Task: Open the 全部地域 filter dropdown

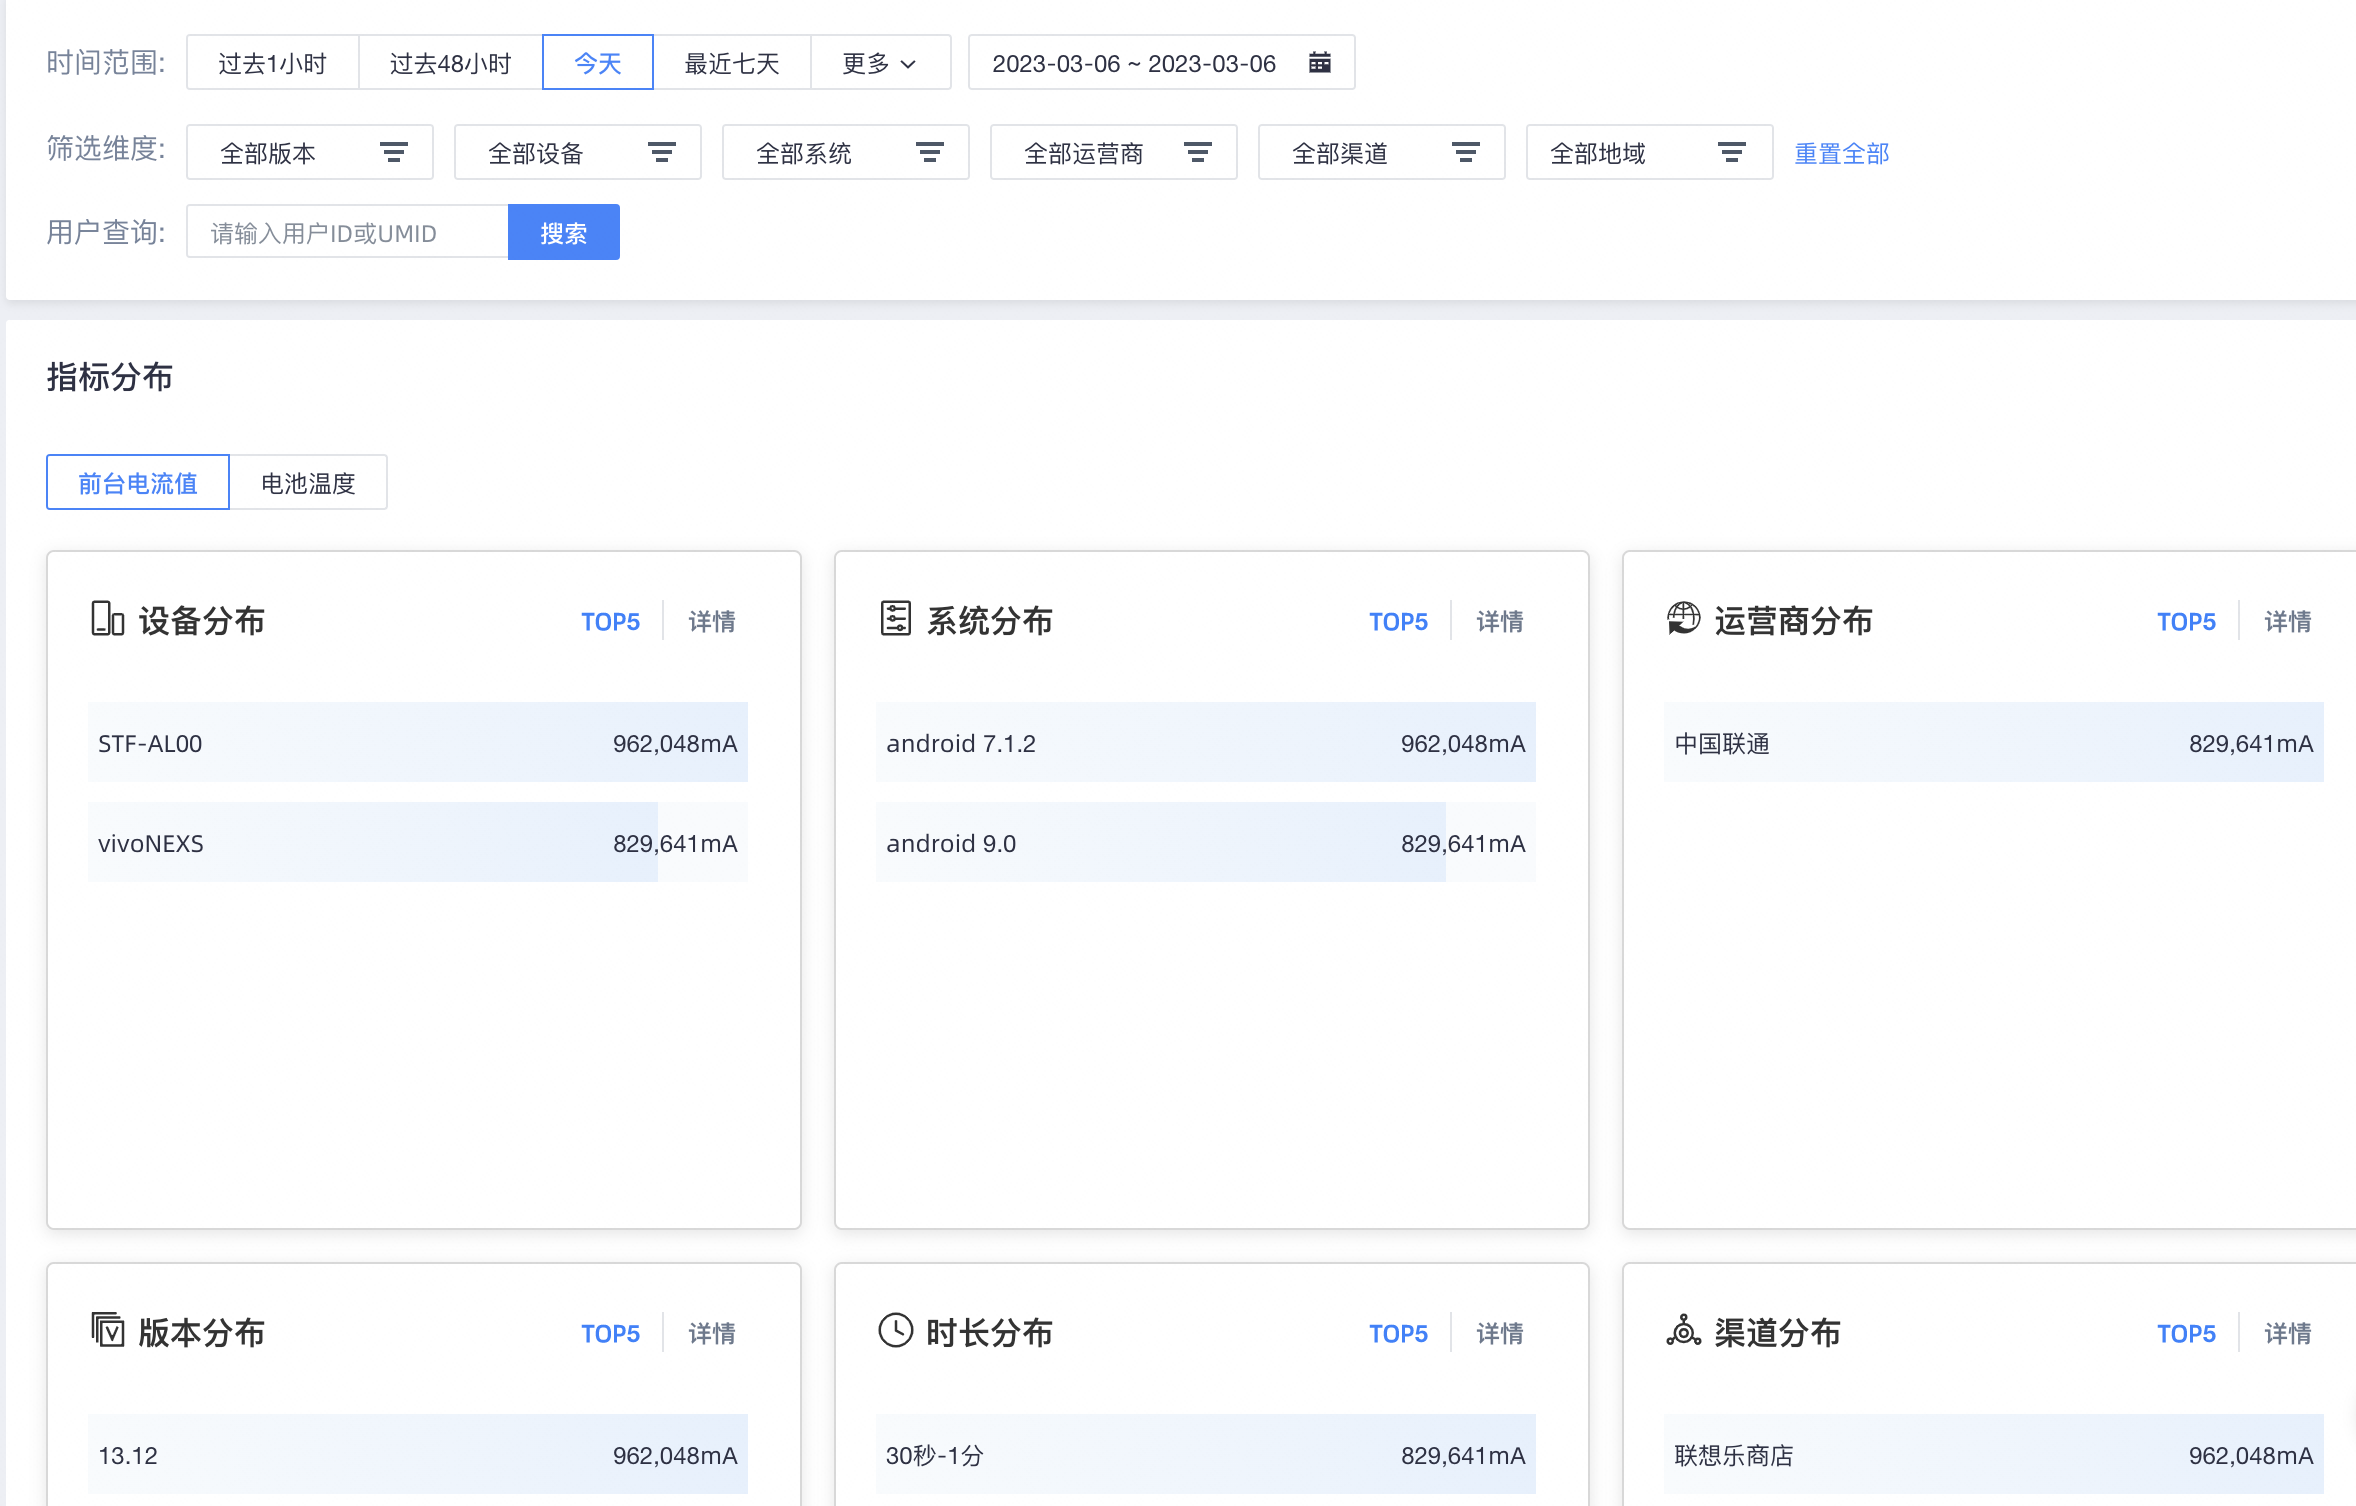Action: click(x=1650, y=152)
